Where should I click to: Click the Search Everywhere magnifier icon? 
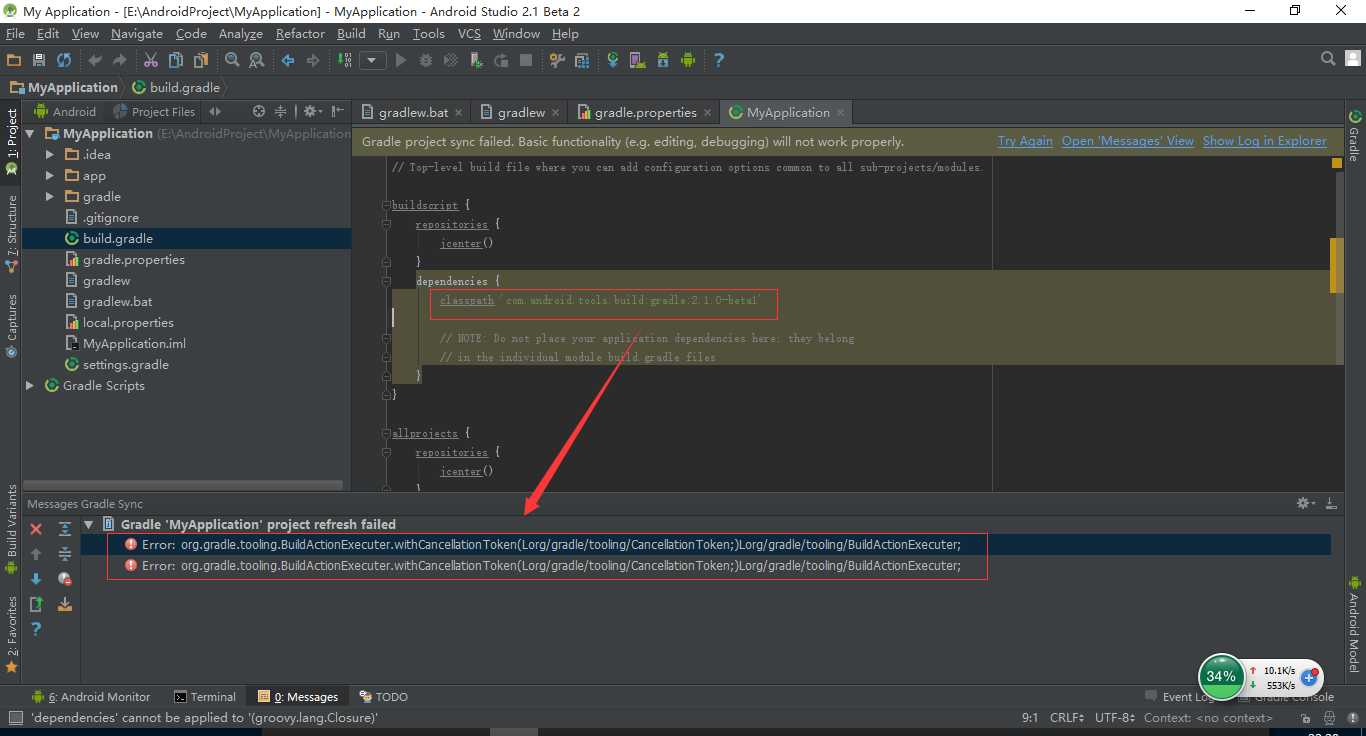tap(1328, 59)
